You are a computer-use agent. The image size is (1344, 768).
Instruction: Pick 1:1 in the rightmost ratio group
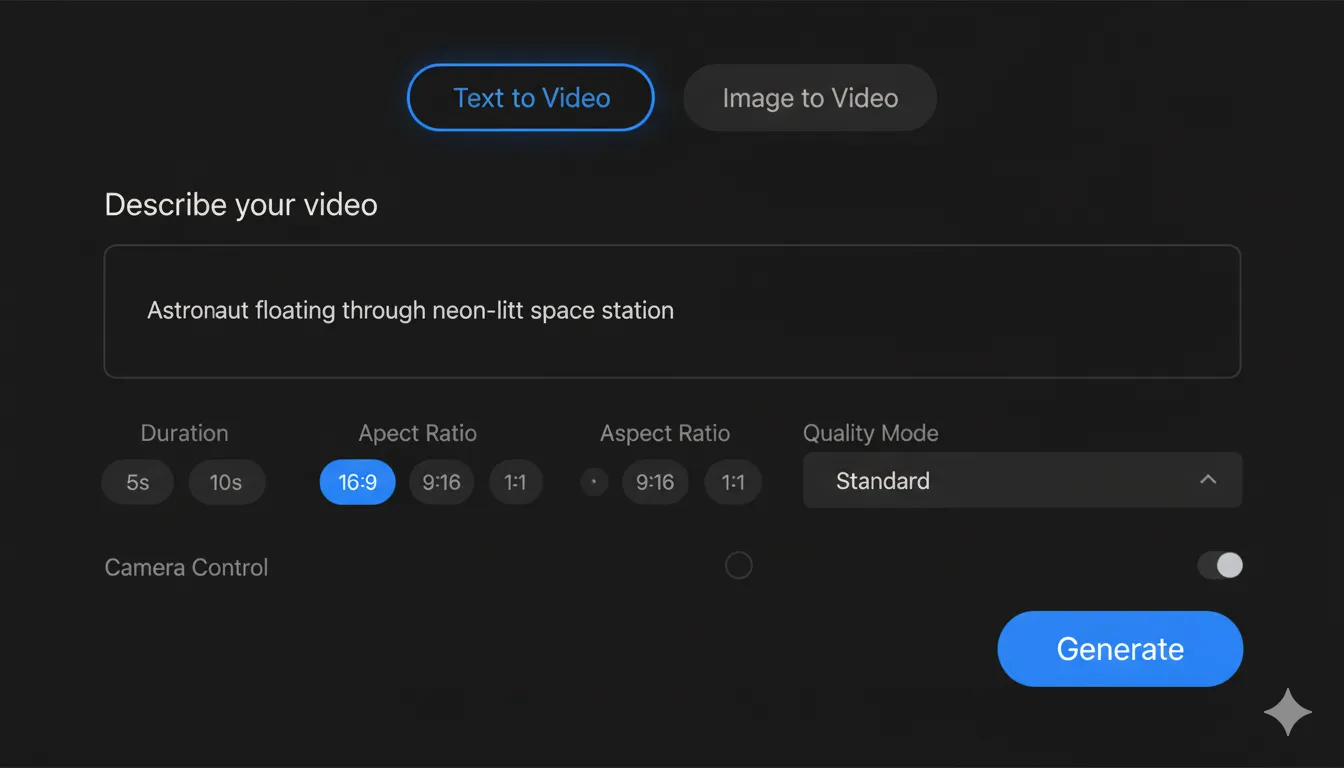click(733, 482)
